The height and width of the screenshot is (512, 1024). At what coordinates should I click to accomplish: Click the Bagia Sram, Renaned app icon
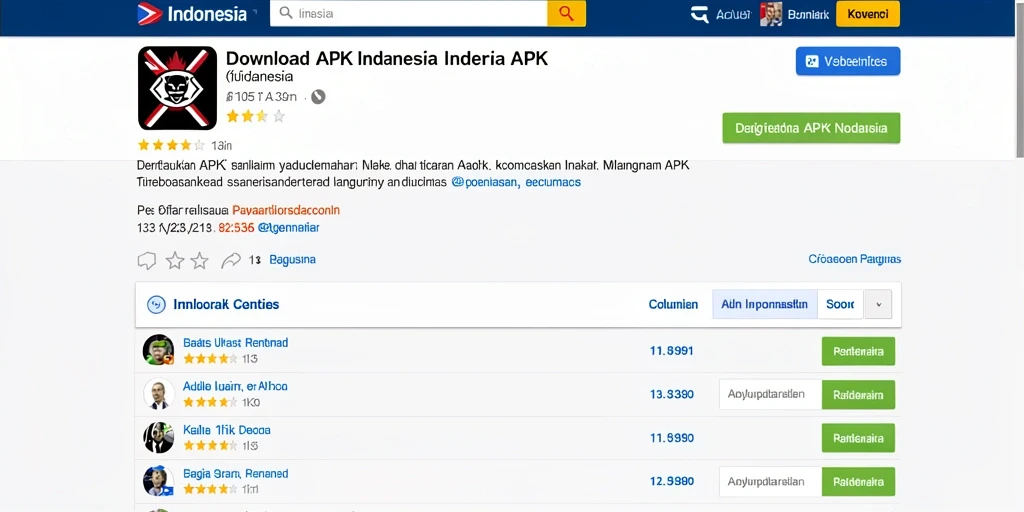159,481
